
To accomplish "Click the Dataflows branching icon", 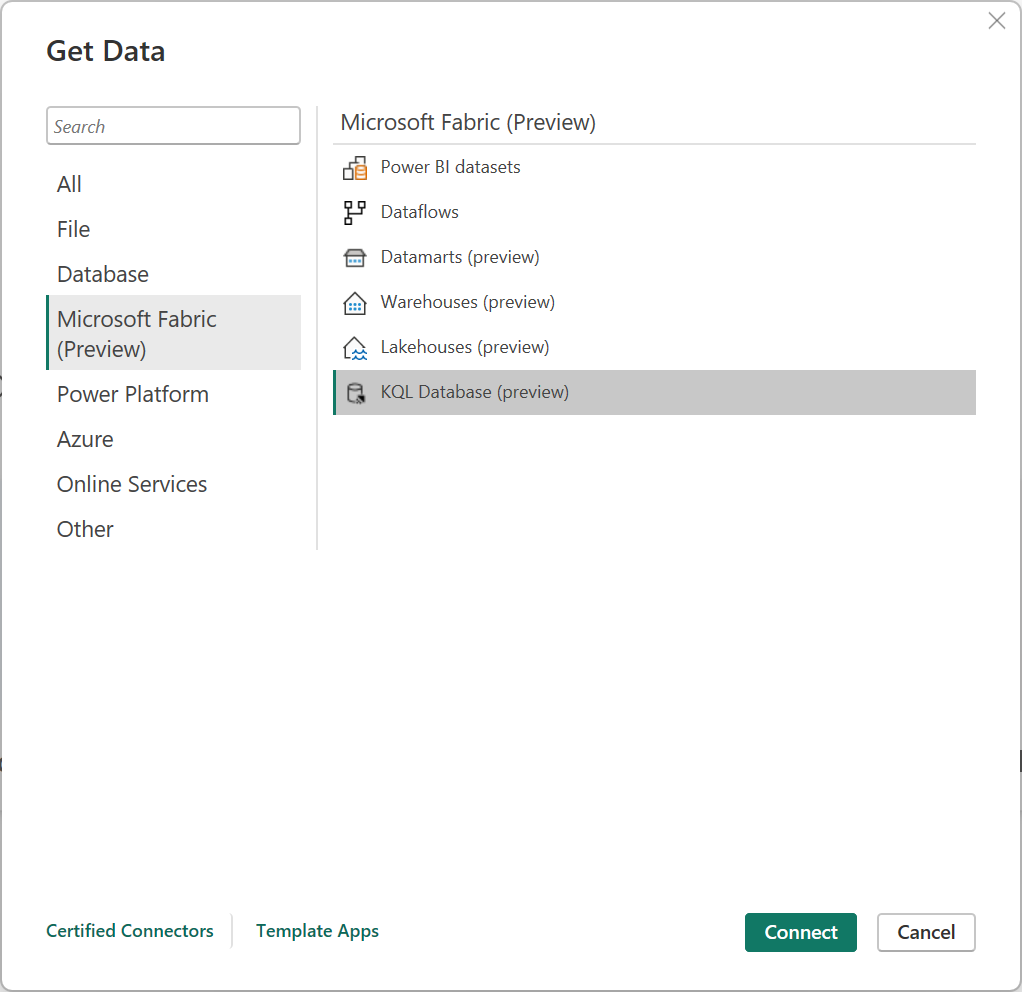I will [355, 212].
